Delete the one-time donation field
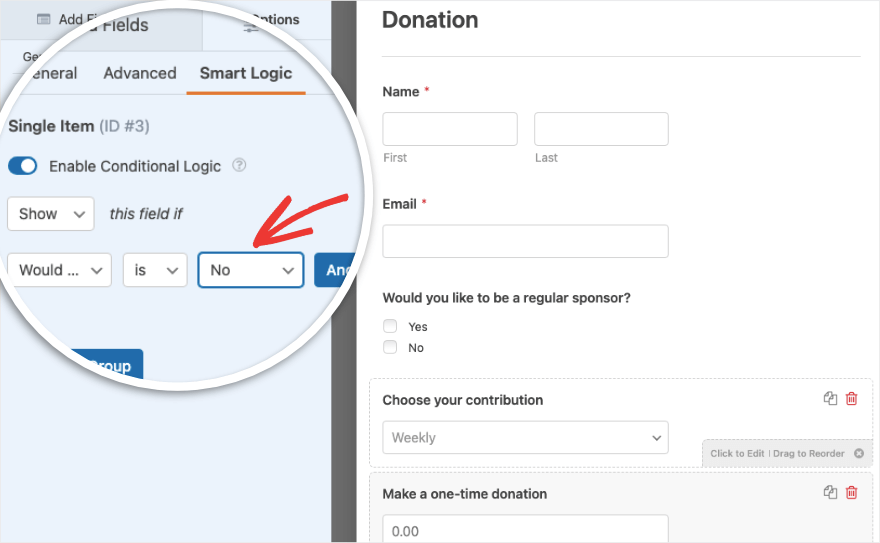This screenshot has height=543, width=880. (852, 492)
